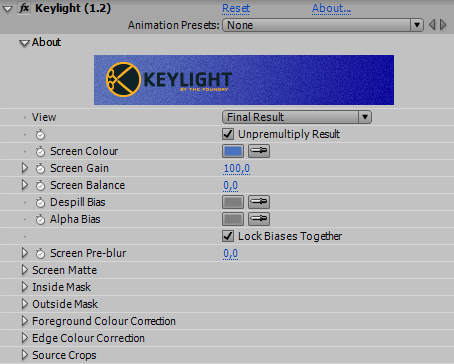
Task: Open the Screen Colour blue swatch
Action: pyautogui.click(x=233, y=151)
